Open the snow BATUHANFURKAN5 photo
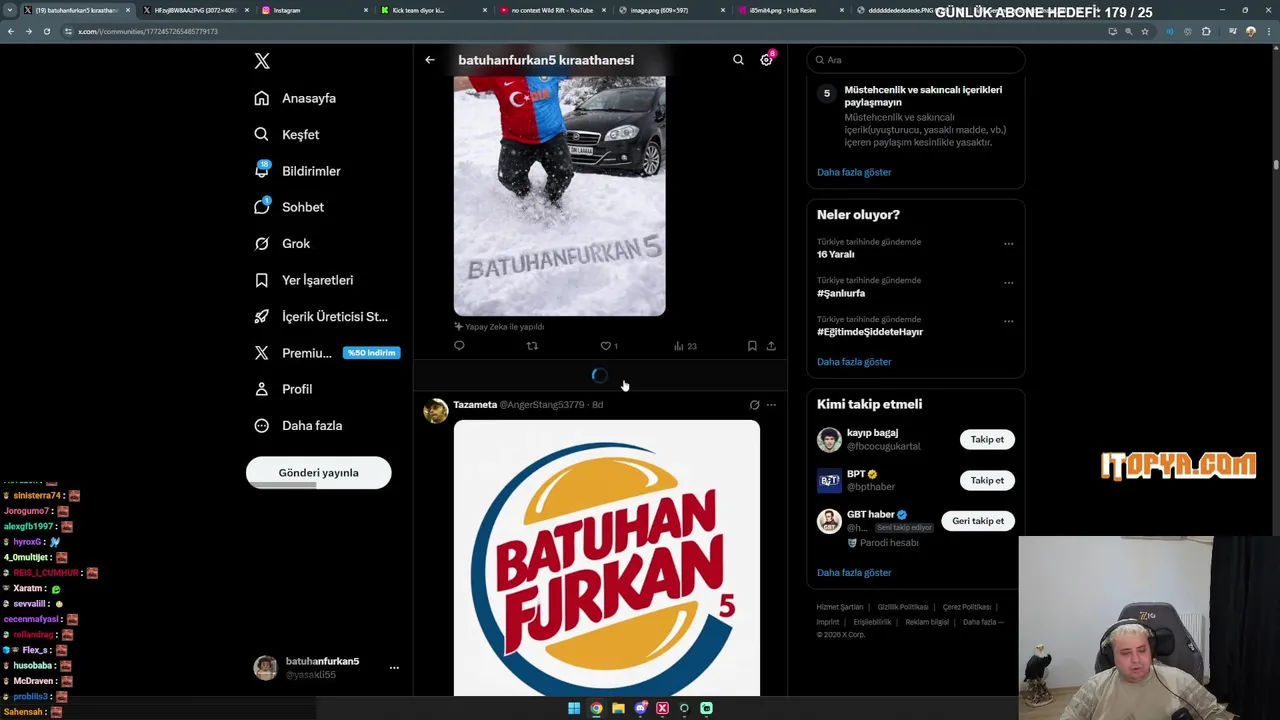Screen dimensions: 1280x720 559,196
